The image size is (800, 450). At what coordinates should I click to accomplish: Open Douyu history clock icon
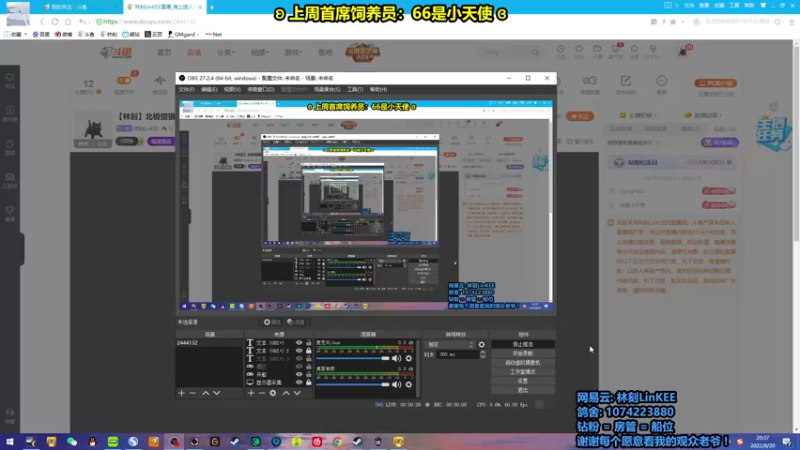click(561, 49)
